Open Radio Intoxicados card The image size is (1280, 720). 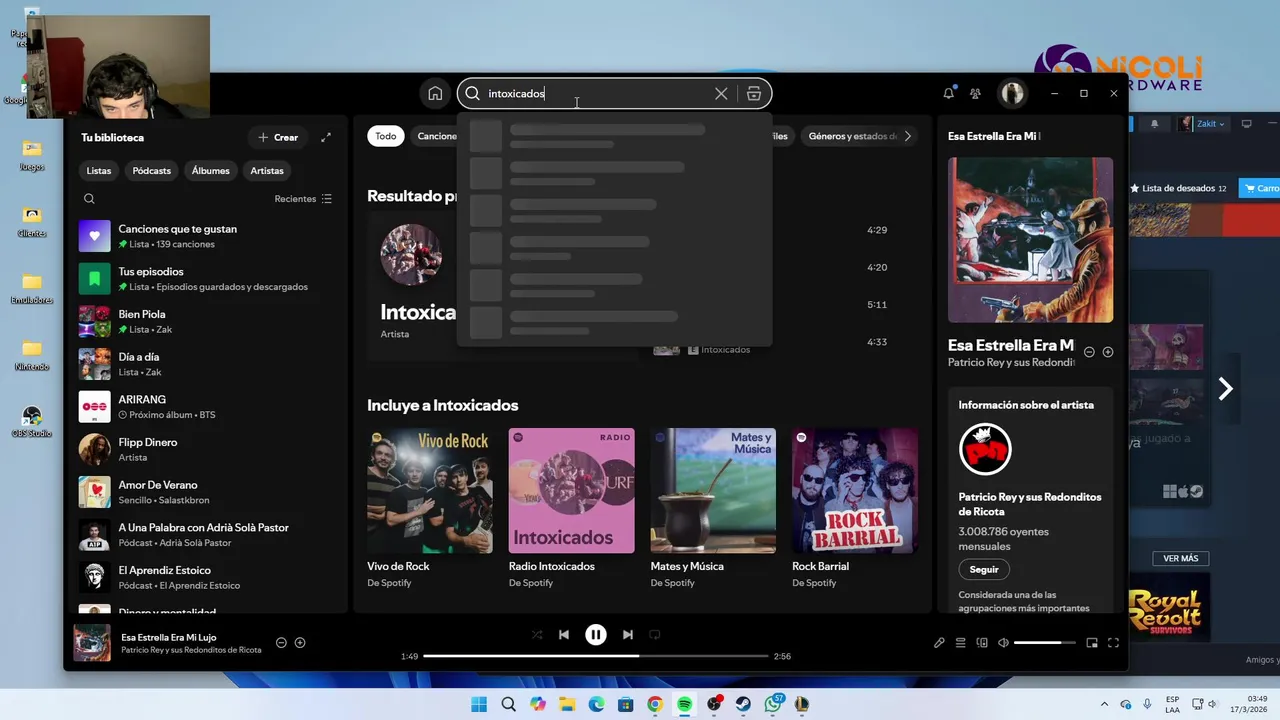coord(571,508)
